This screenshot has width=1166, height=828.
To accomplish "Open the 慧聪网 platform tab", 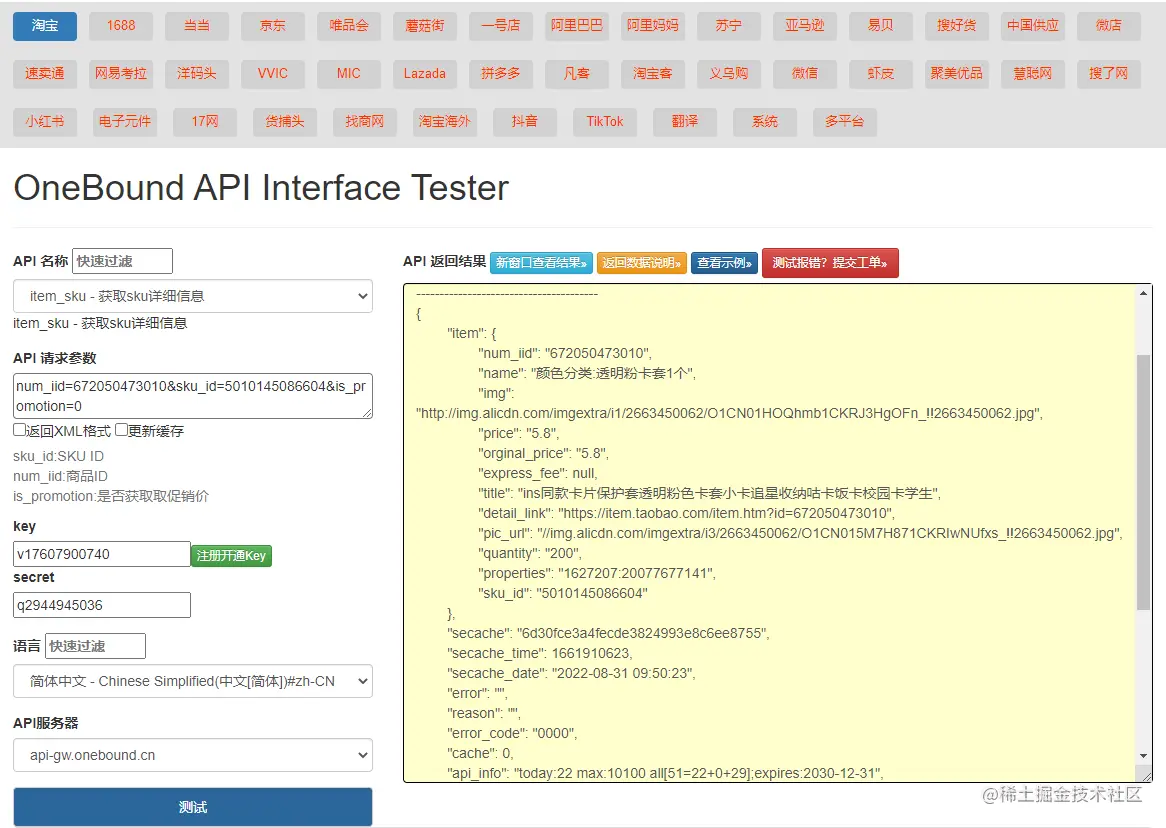I will (x=1032, y=74).
